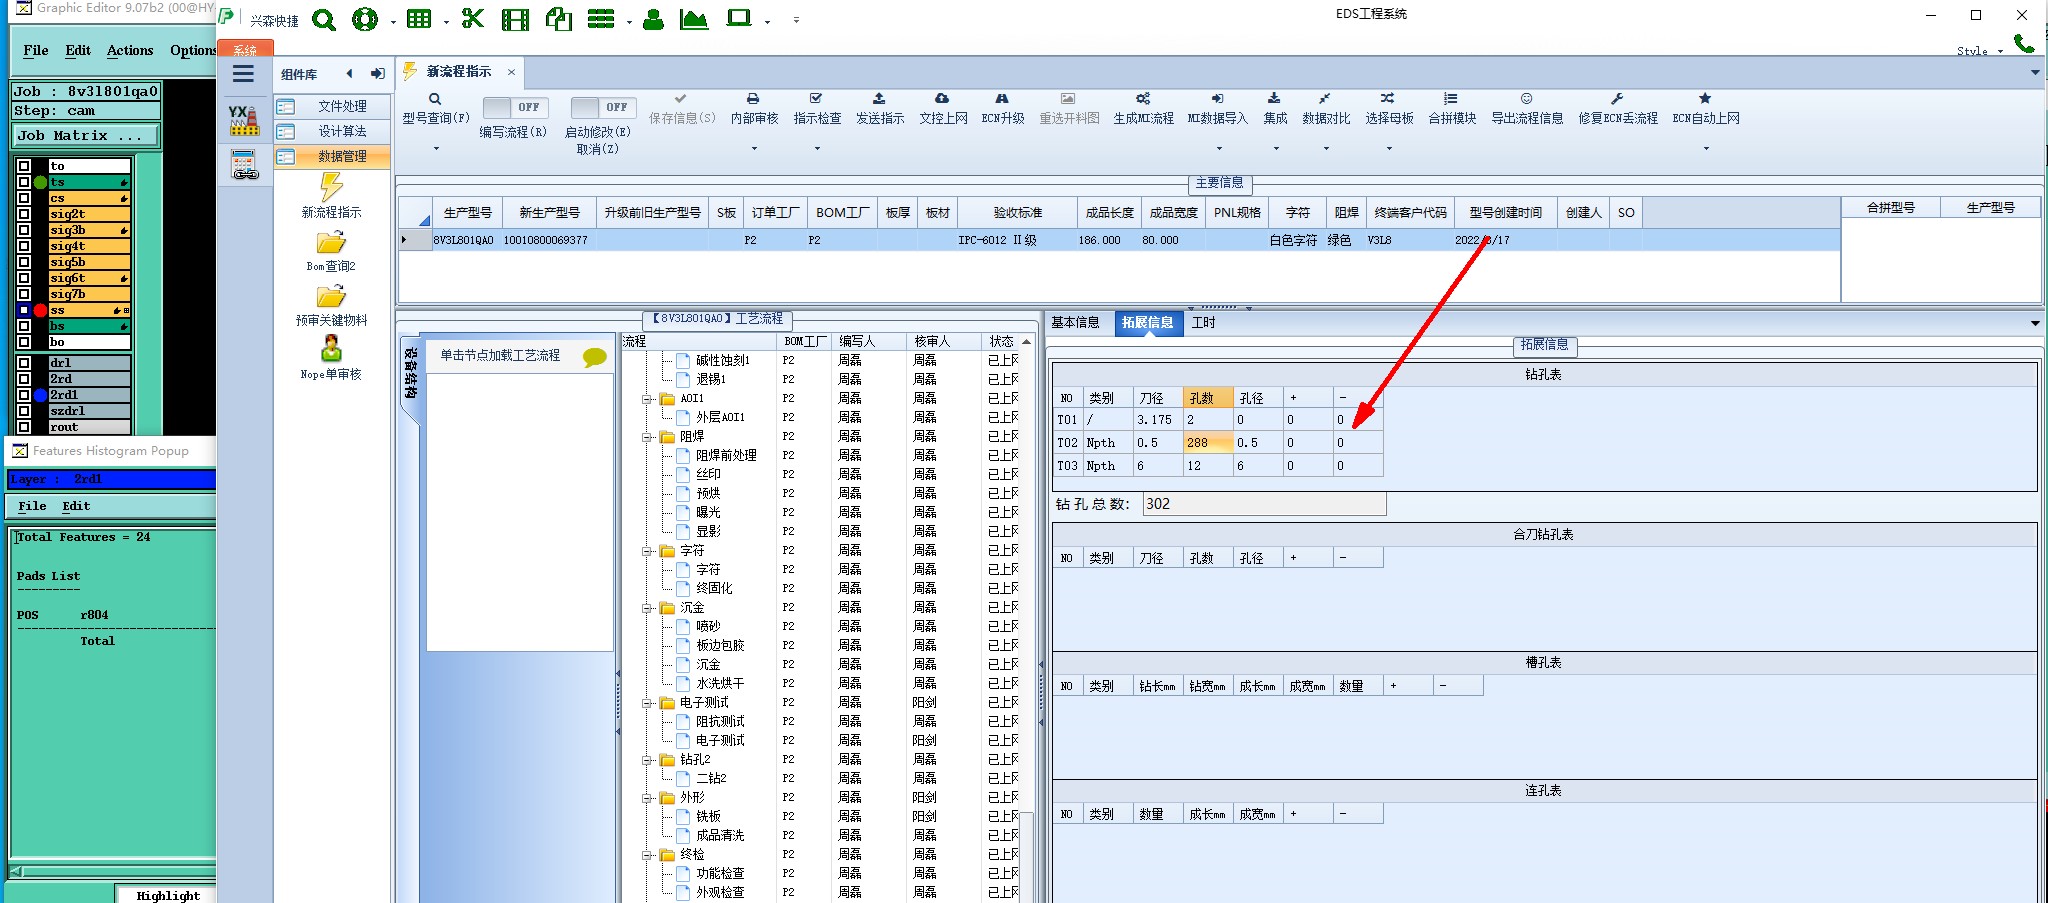The width and height of the screenshot is (2048, 903).
Task: Click the Highlight button
Action: point(167,895)
